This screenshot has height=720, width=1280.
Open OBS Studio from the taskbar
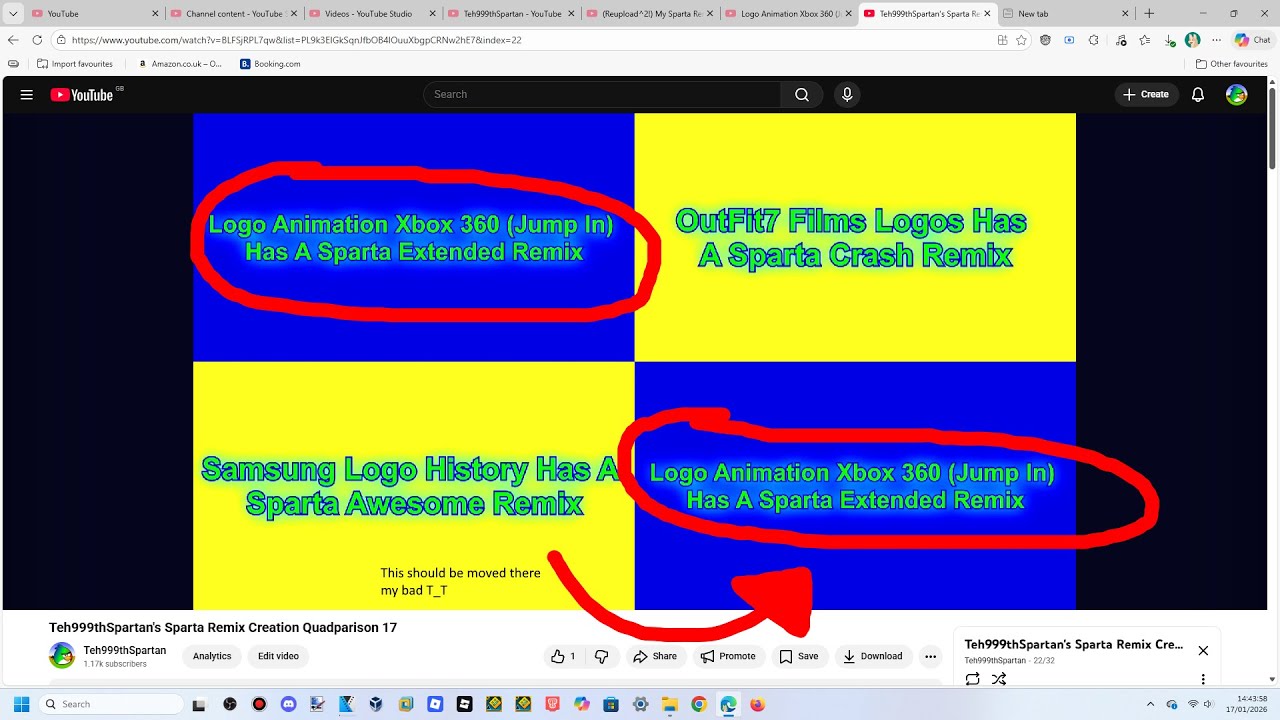[230, 704]
